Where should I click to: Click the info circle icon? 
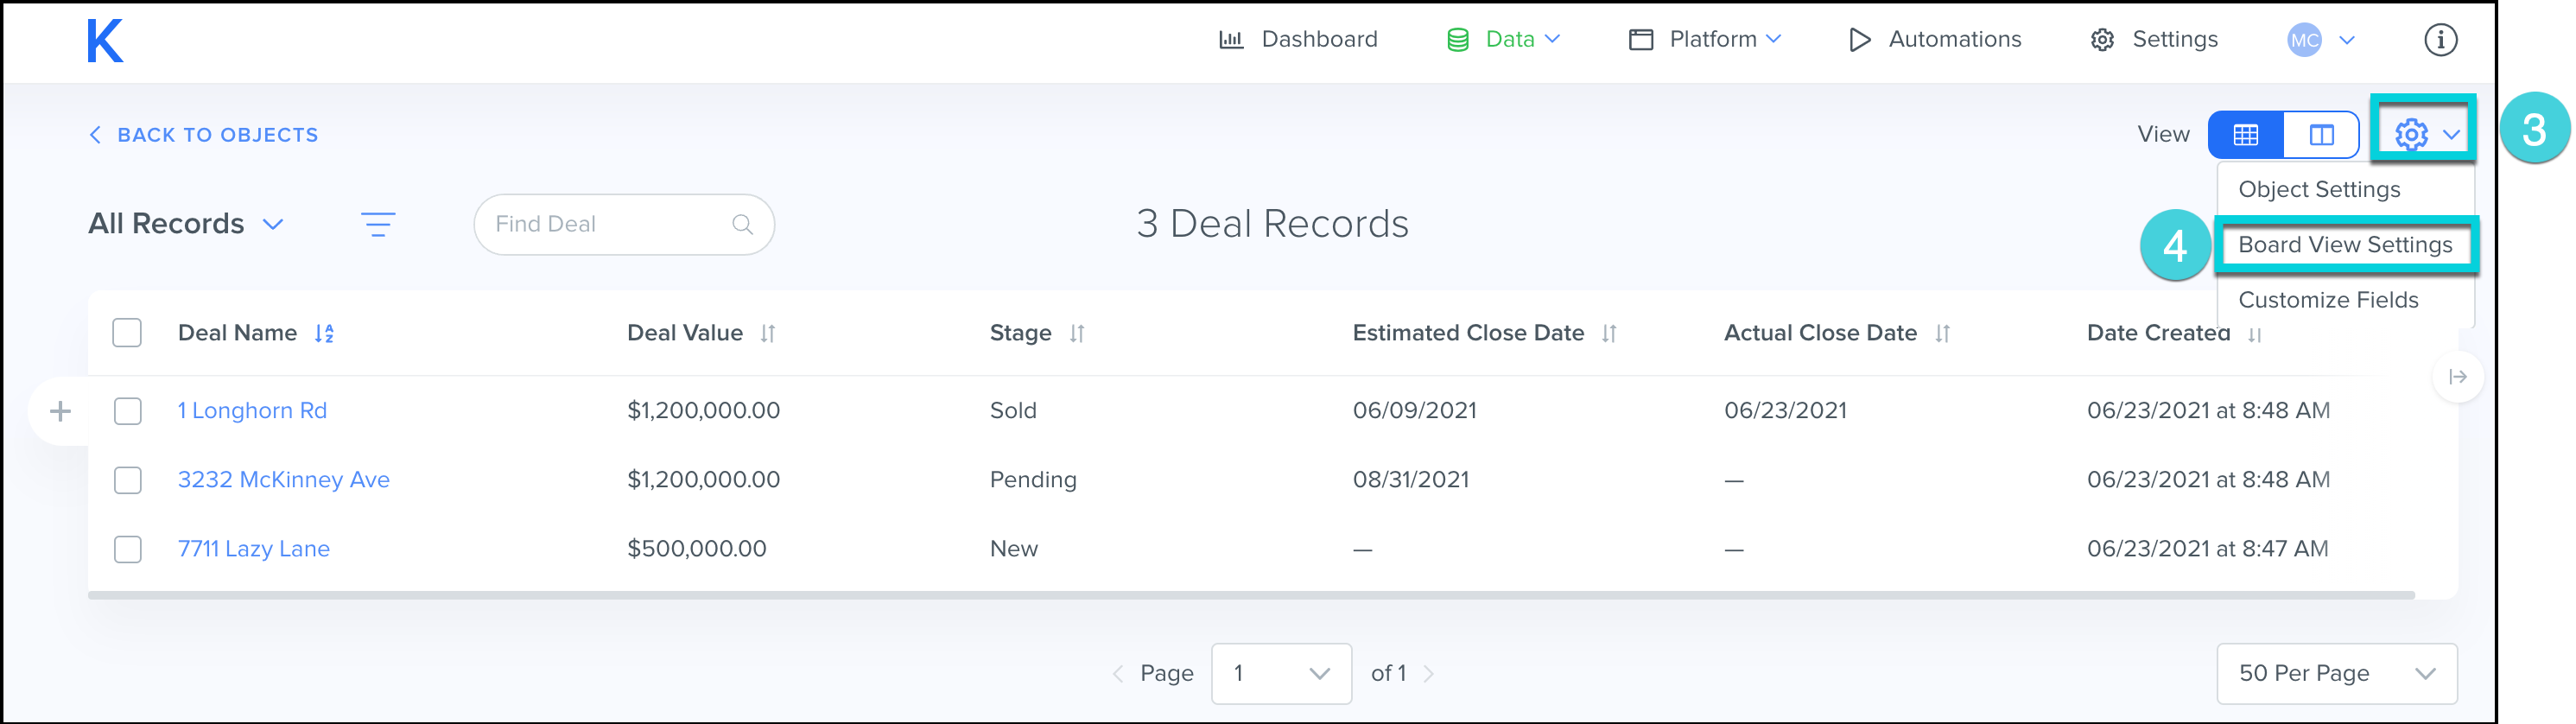click(x=2440, y=40)
